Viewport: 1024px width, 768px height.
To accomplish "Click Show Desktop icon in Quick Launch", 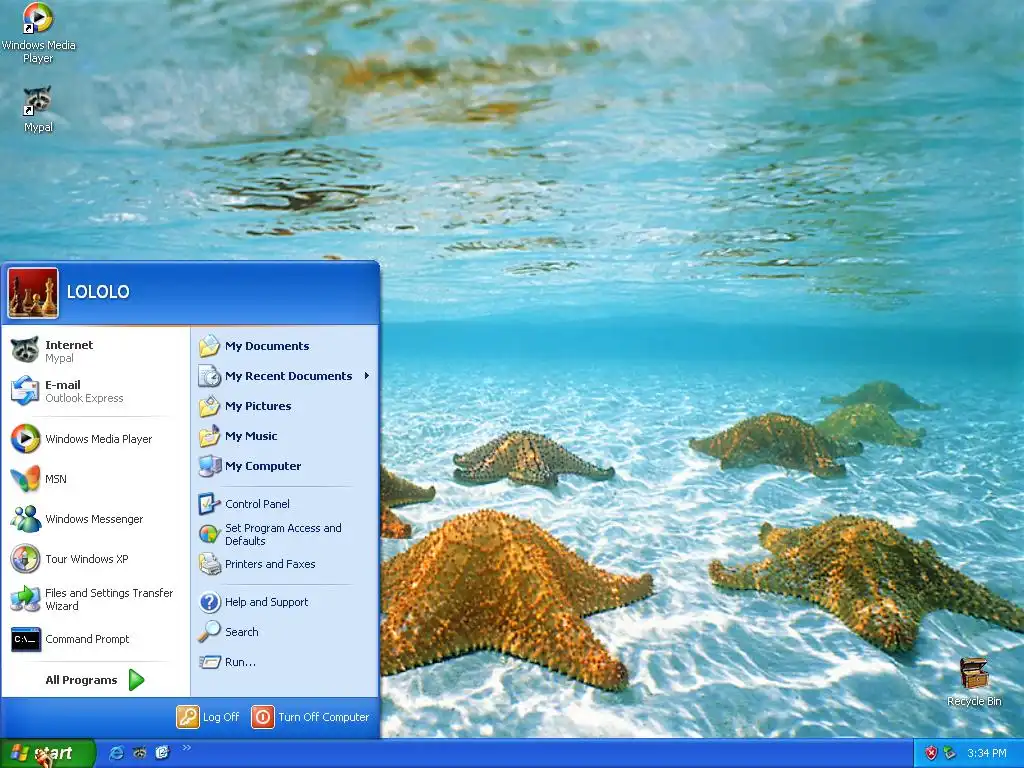I will point(163,753).
